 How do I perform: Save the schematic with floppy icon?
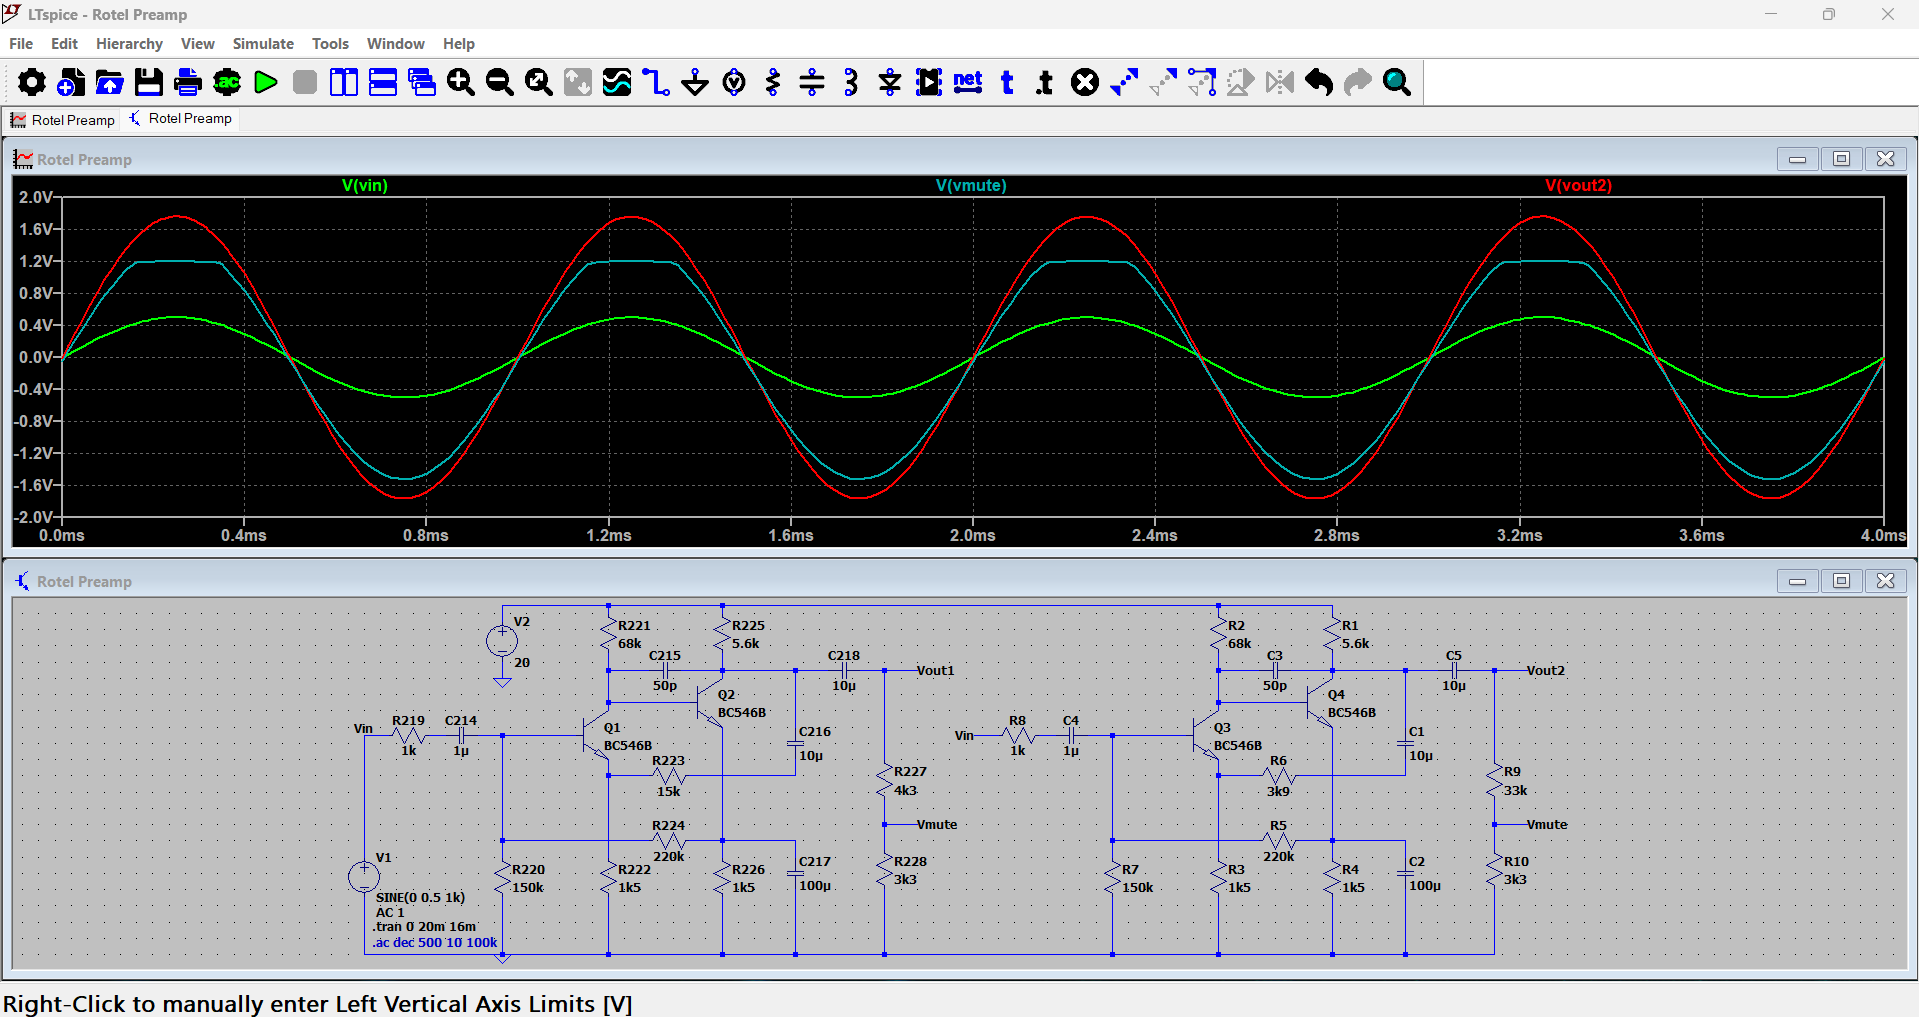point(149,82)
